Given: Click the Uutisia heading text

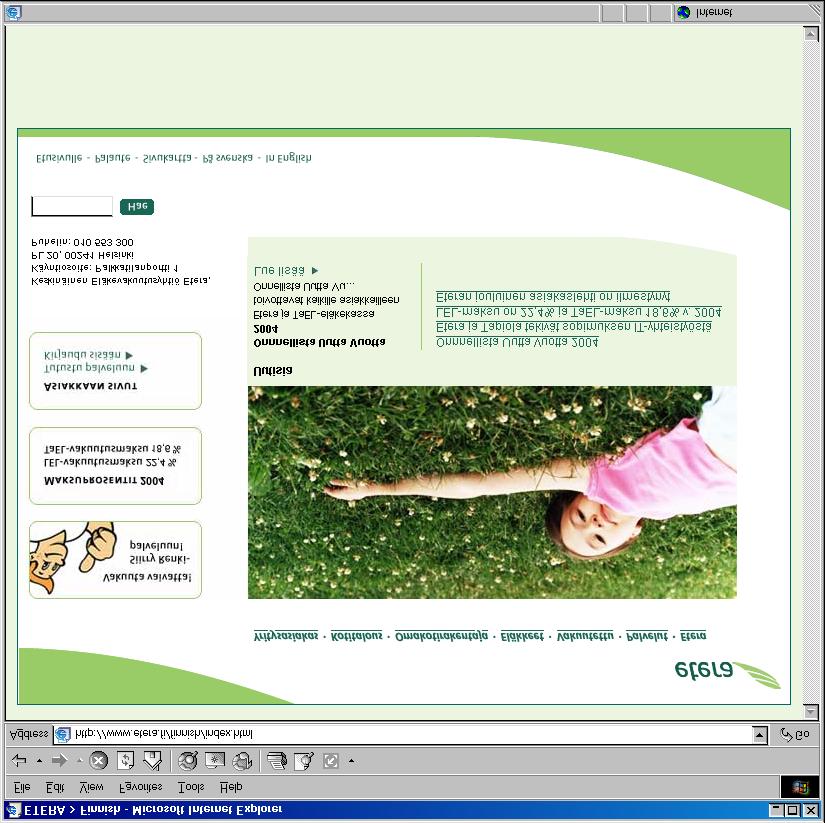Looking at the screenshot, I should (x=273, y=370).
